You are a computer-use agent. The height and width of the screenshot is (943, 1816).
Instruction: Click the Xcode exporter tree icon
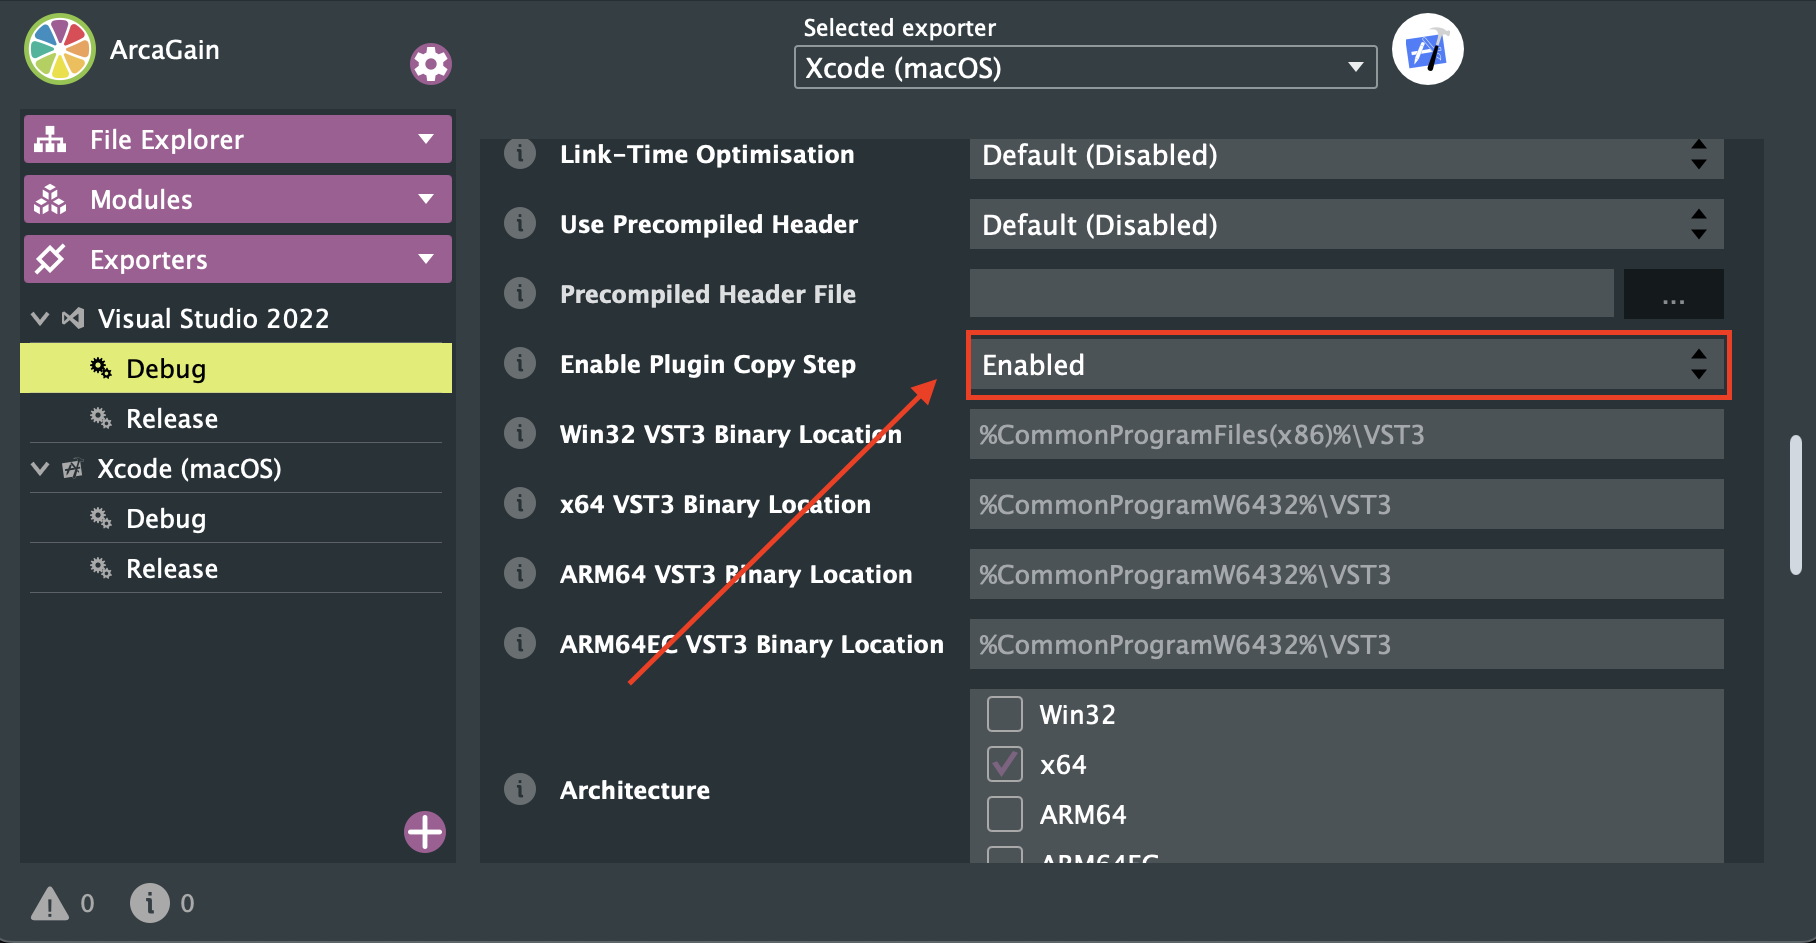[x=72, y=468]
